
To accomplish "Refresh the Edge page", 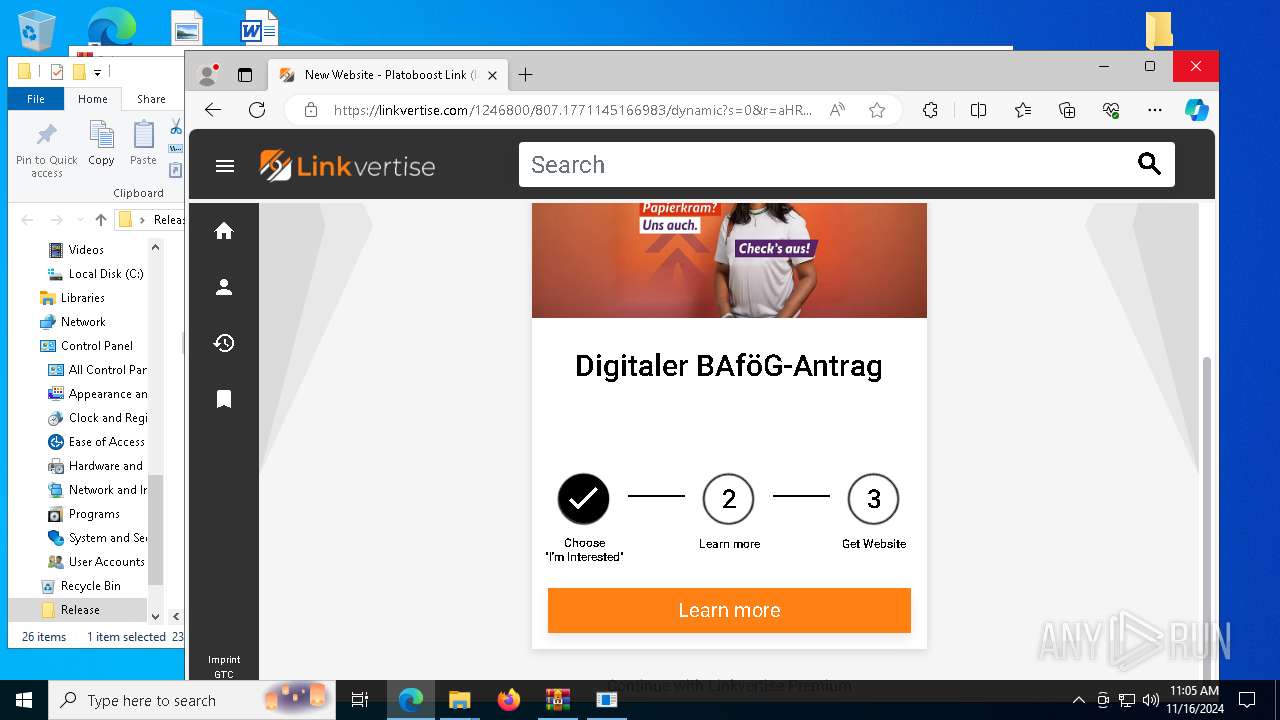I will click(x=257, y=110).
